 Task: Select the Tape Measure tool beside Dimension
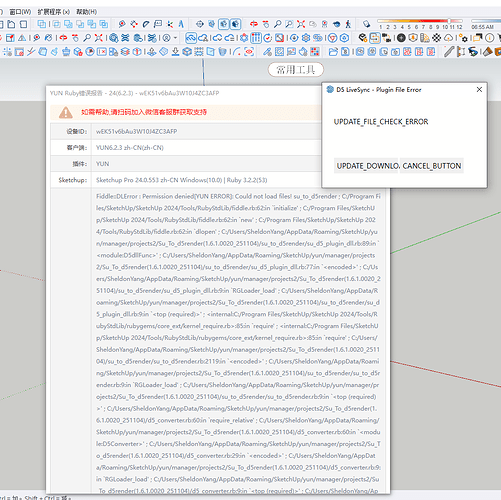(x=122, y=24)
